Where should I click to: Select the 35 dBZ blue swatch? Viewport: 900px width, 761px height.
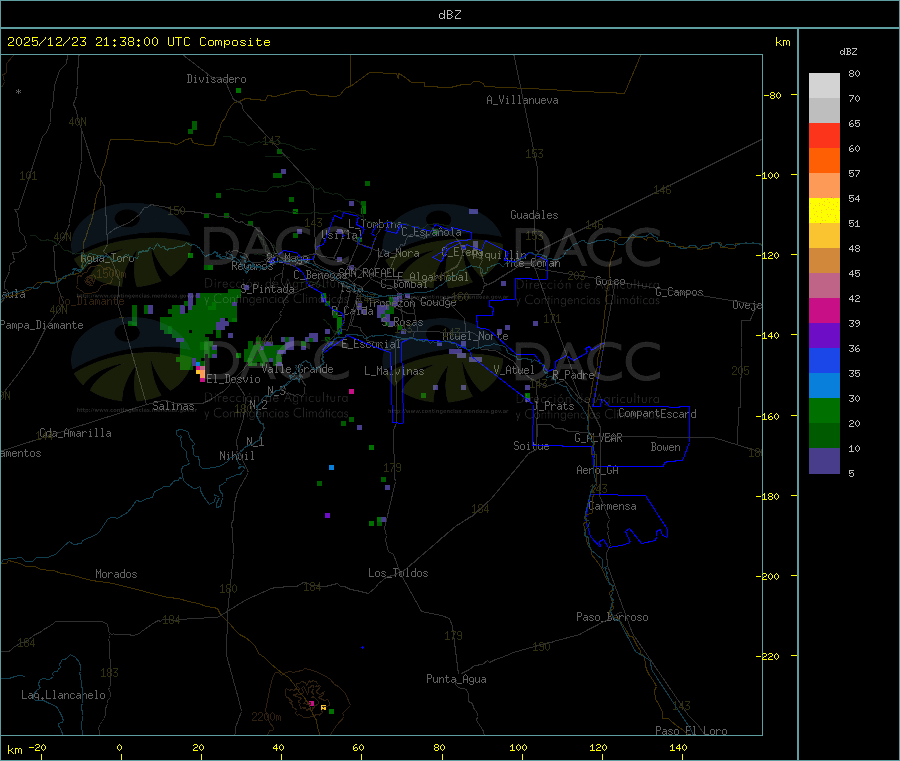[x=824, y=386]
